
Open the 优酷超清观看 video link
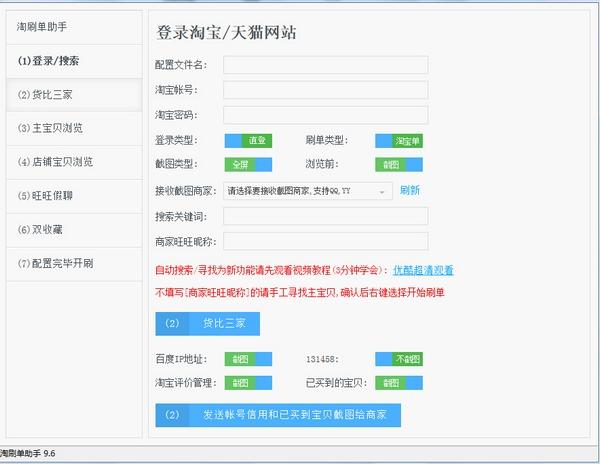click(423, 270)
